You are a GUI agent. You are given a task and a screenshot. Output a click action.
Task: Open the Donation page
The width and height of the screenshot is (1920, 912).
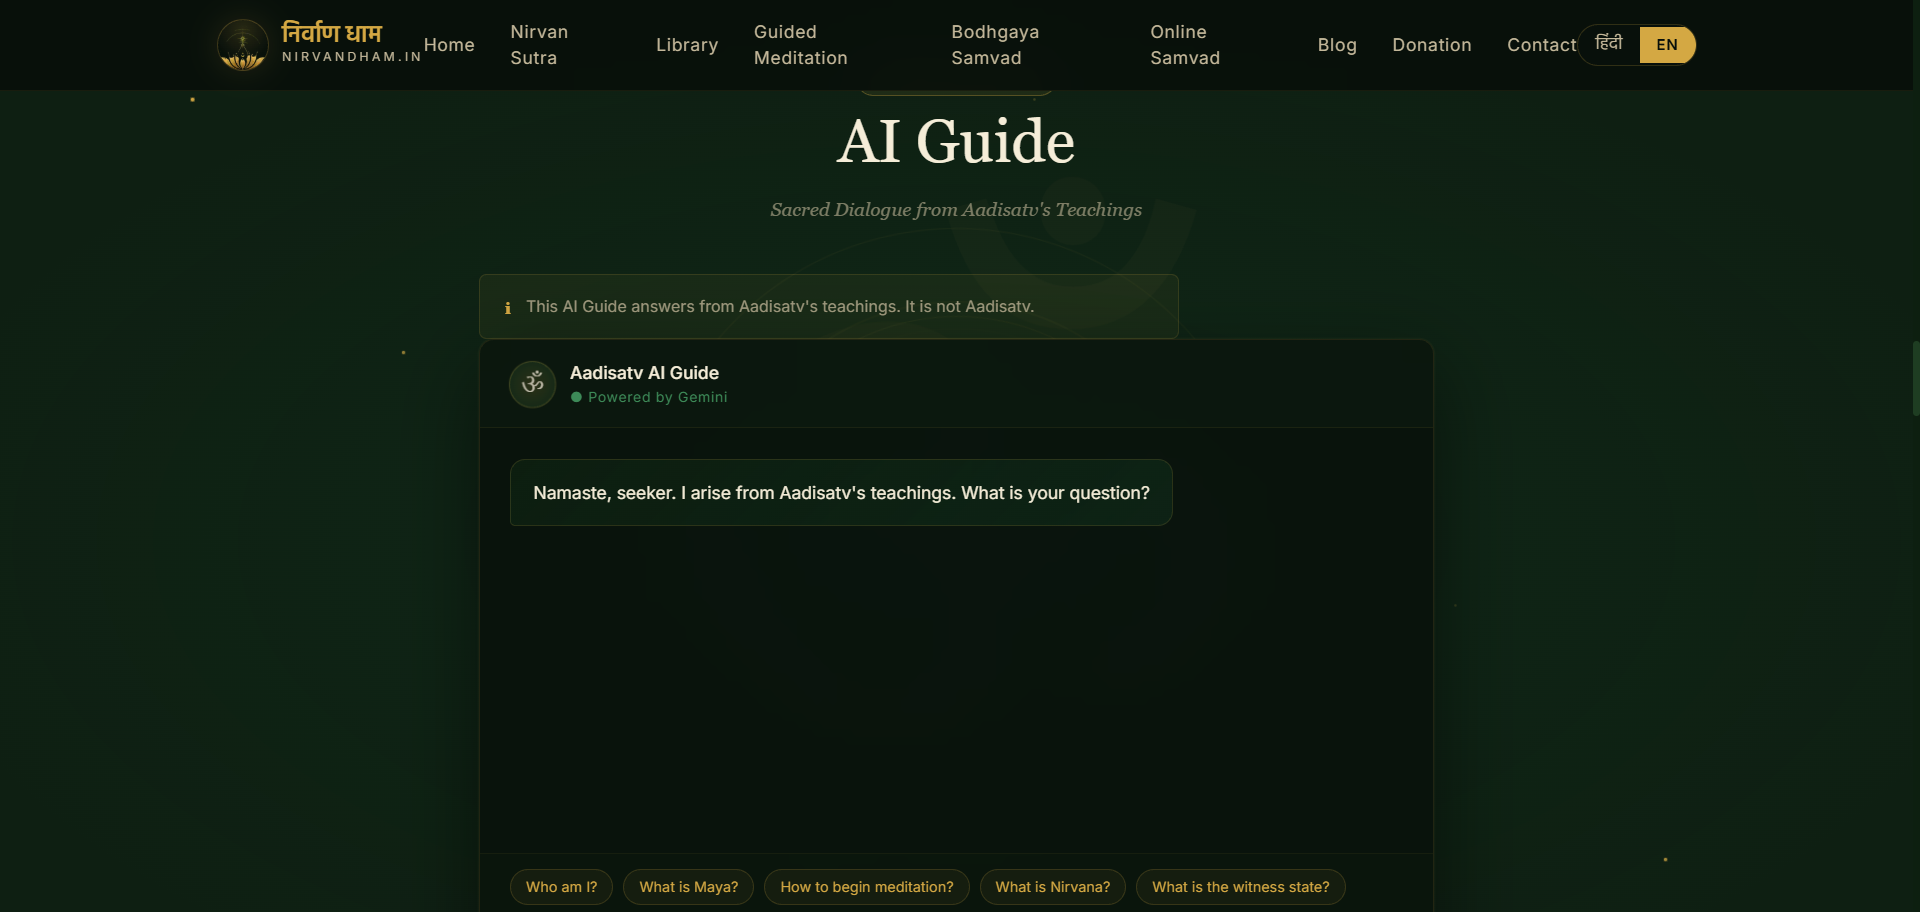pos(1432,45)
